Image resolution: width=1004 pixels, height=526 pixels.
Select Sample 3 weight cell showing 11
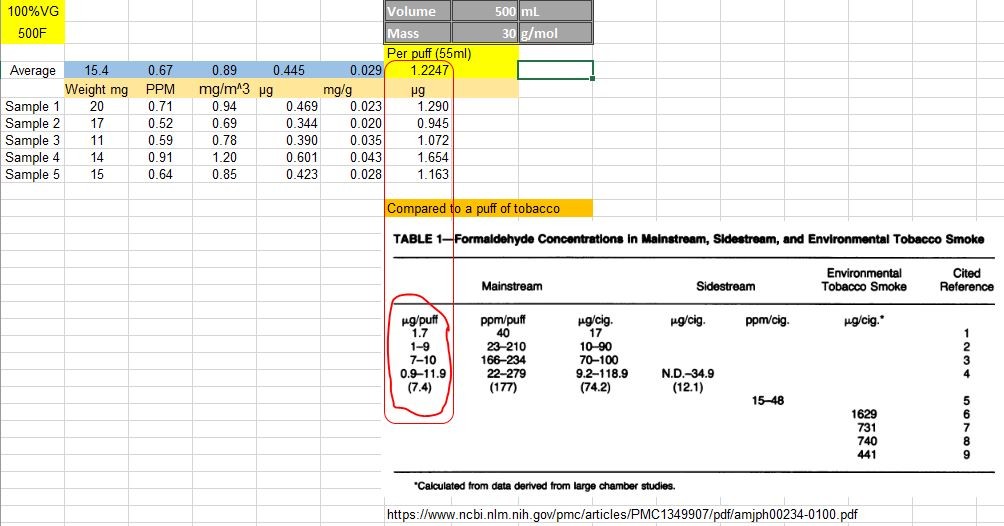tap(97, 140)
